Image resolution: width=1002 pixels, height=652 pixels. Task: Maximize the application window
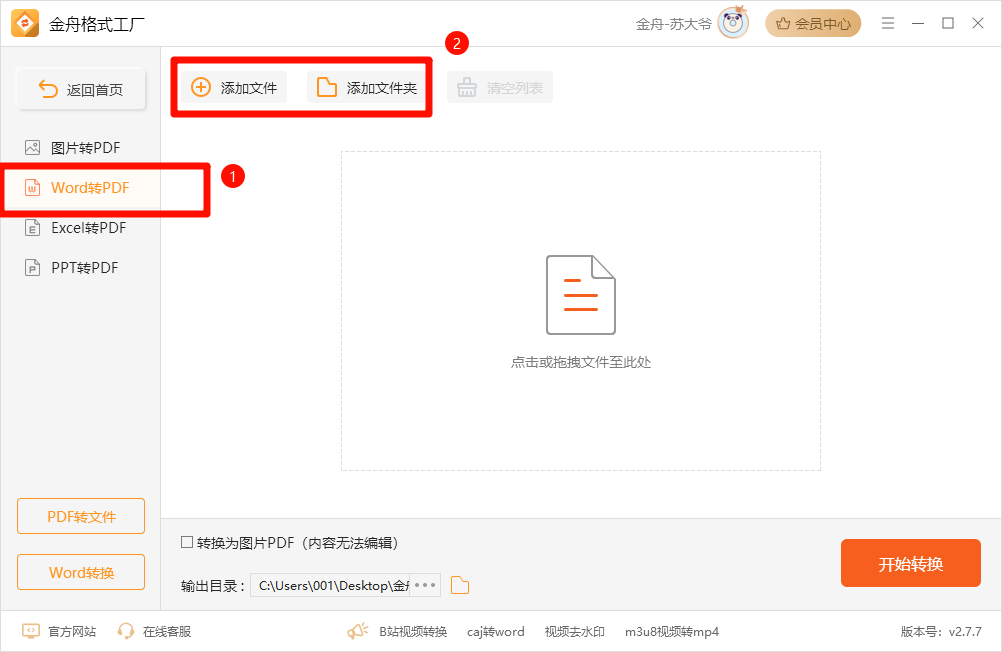pyautogui.click(x=948, y=24)
